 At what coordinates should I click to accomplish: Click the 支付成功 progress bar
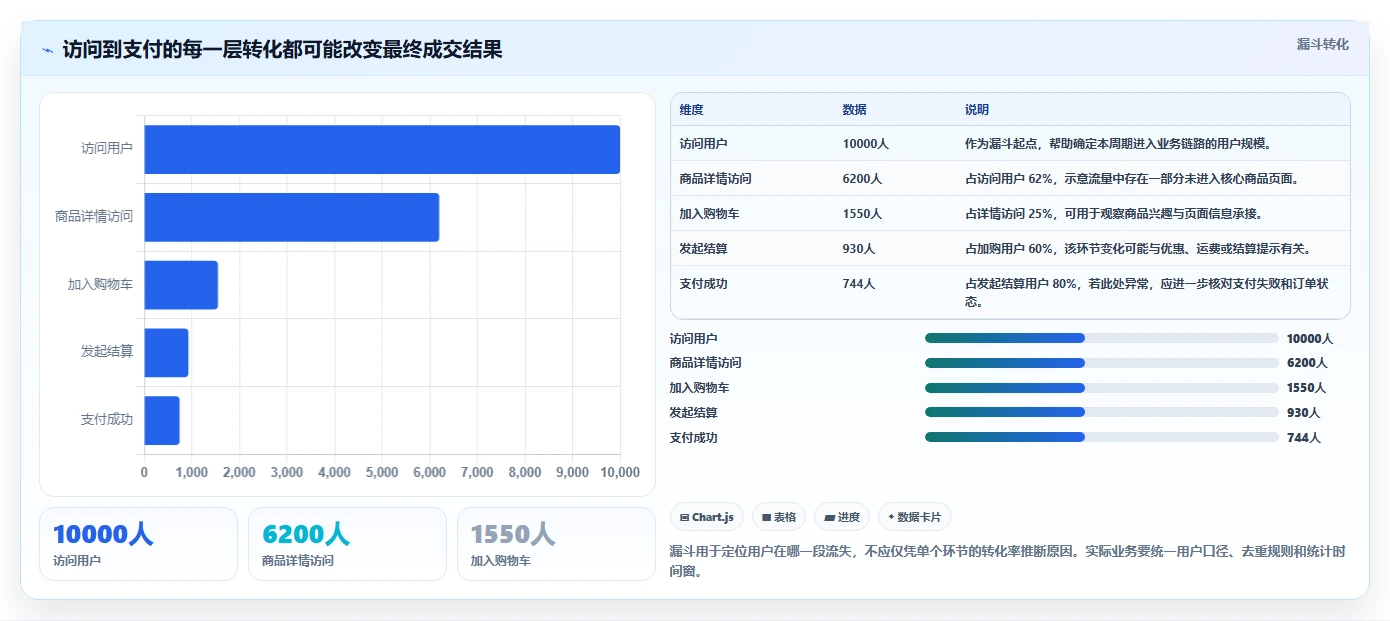coord(1102,437)
